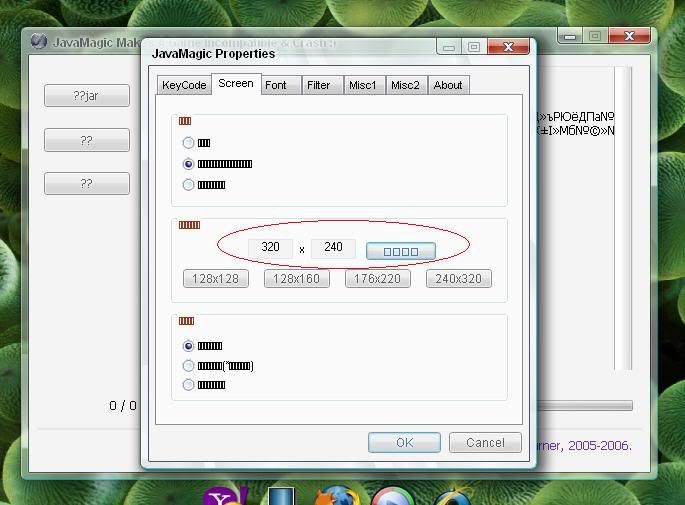Close the JavaMagic Properties dialog
The image size is (685, 505).
point(509,46)
